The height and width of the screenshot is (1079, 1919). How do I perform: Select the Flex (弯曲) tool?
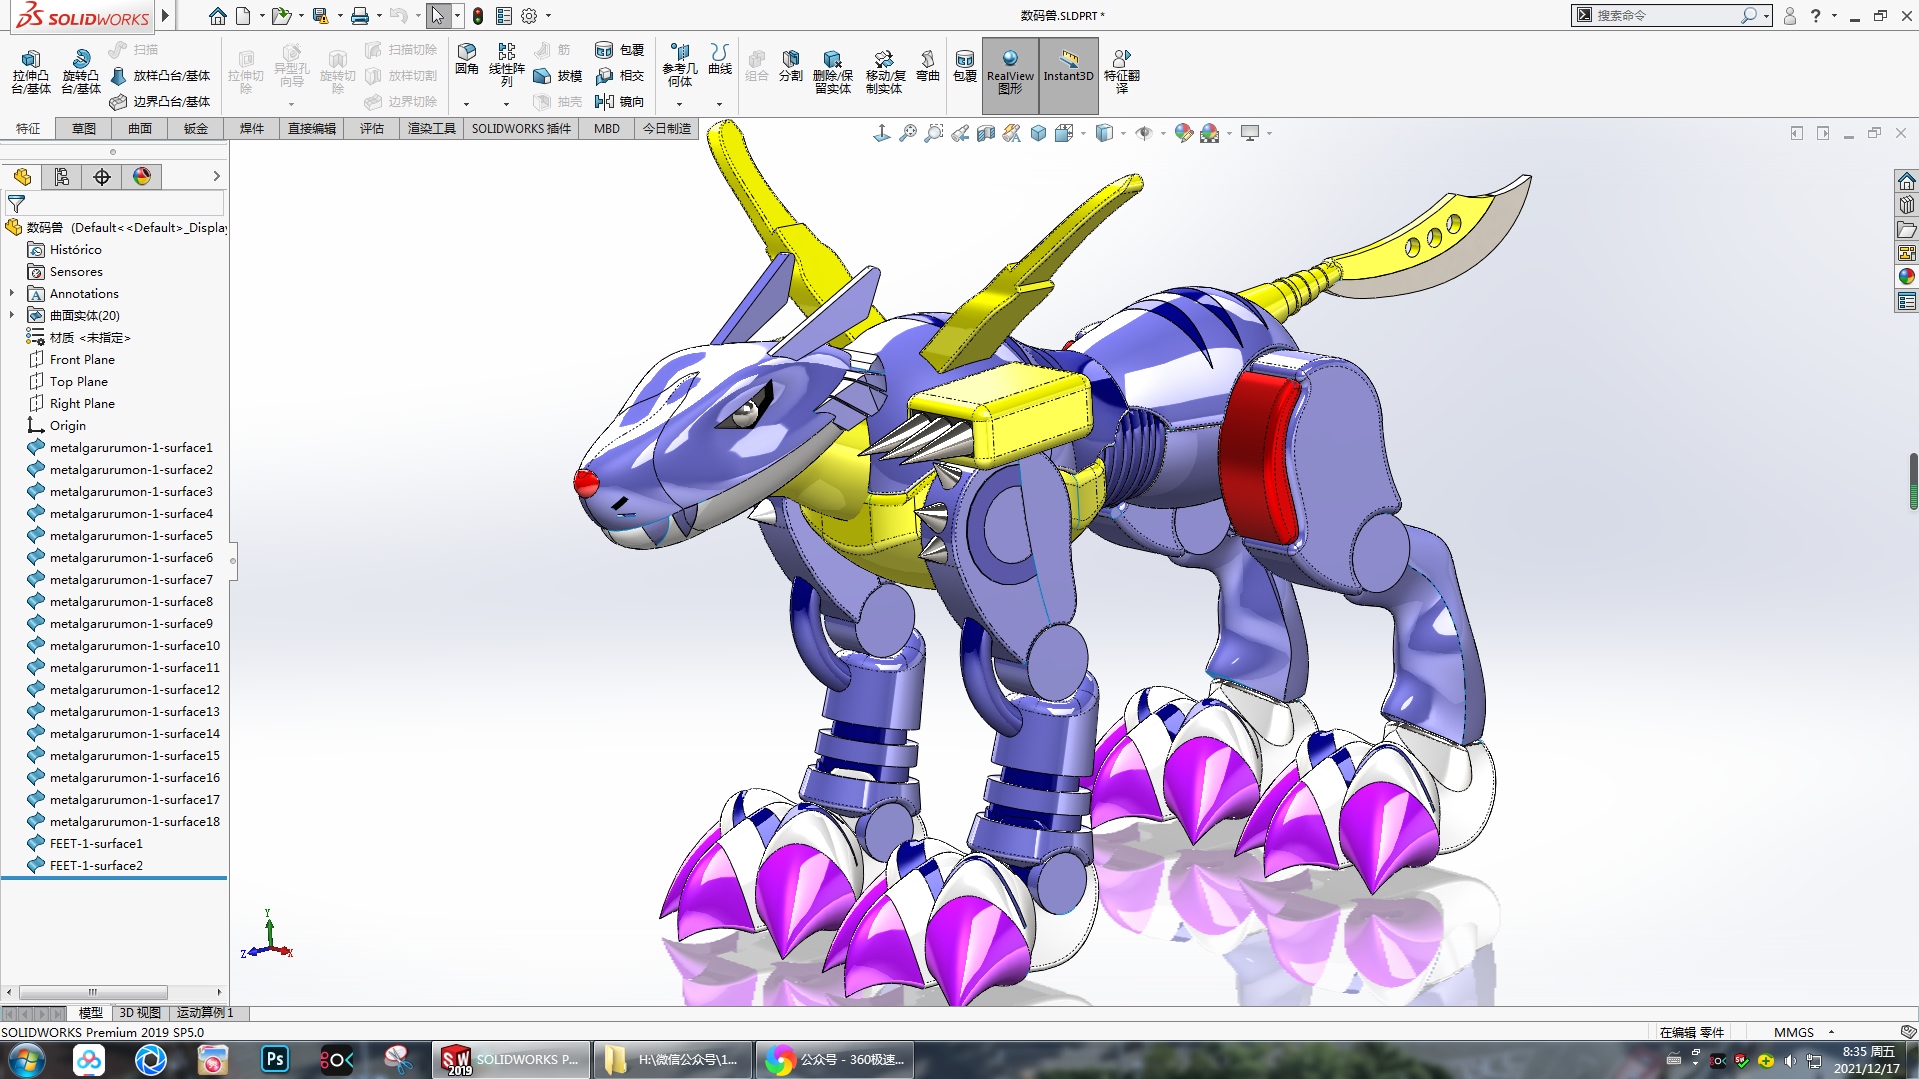click(928, 66)
